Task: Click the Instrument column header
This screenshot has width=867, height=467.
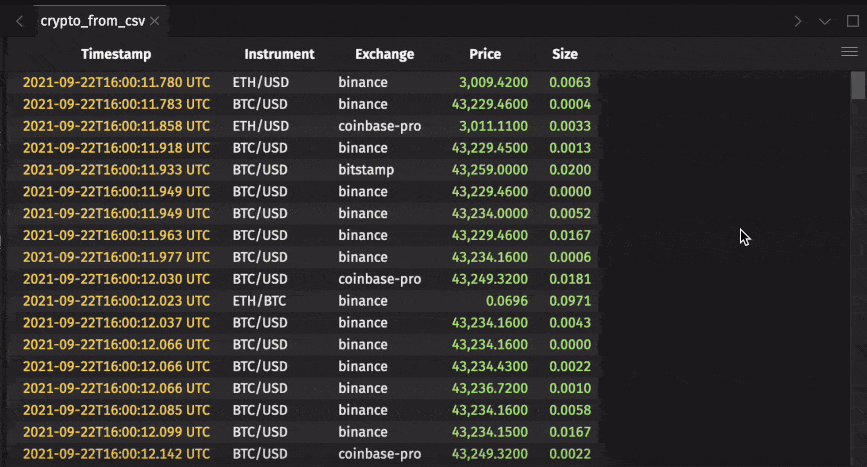Action: click(279, 54)
